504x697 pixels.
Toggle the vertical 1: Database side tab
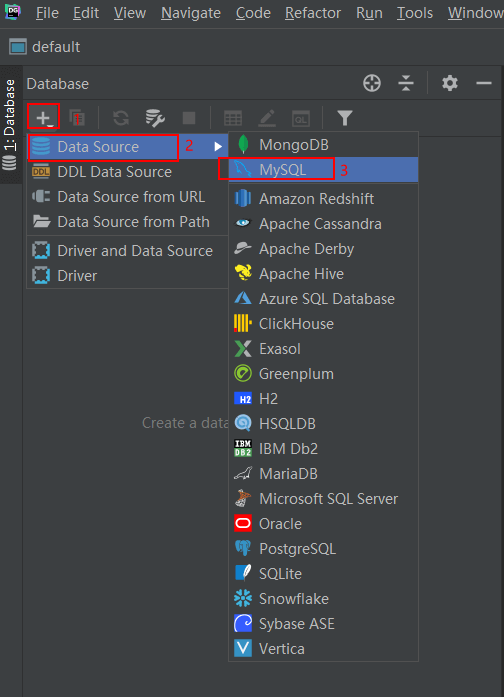[x=10, y=125]
